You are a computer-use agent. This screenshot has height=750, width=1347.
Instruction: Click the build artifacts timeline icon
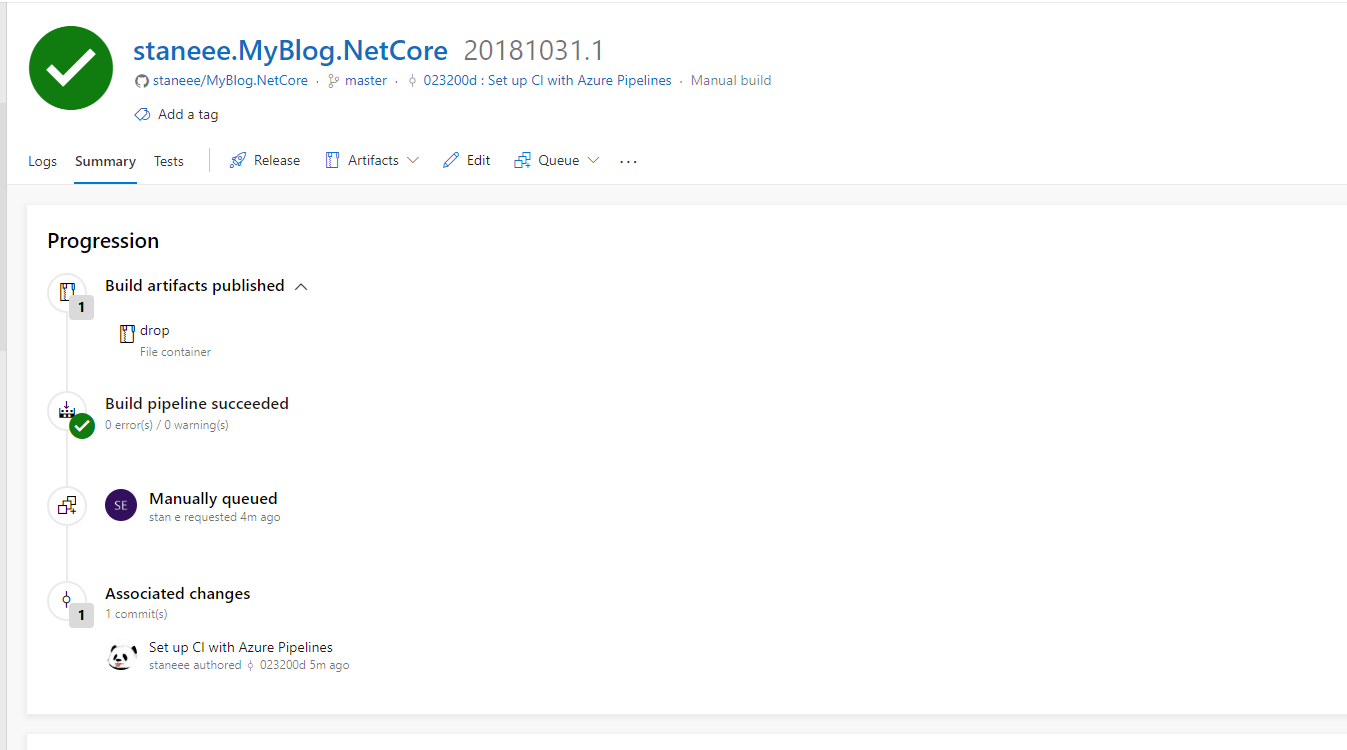coord(67,292)
